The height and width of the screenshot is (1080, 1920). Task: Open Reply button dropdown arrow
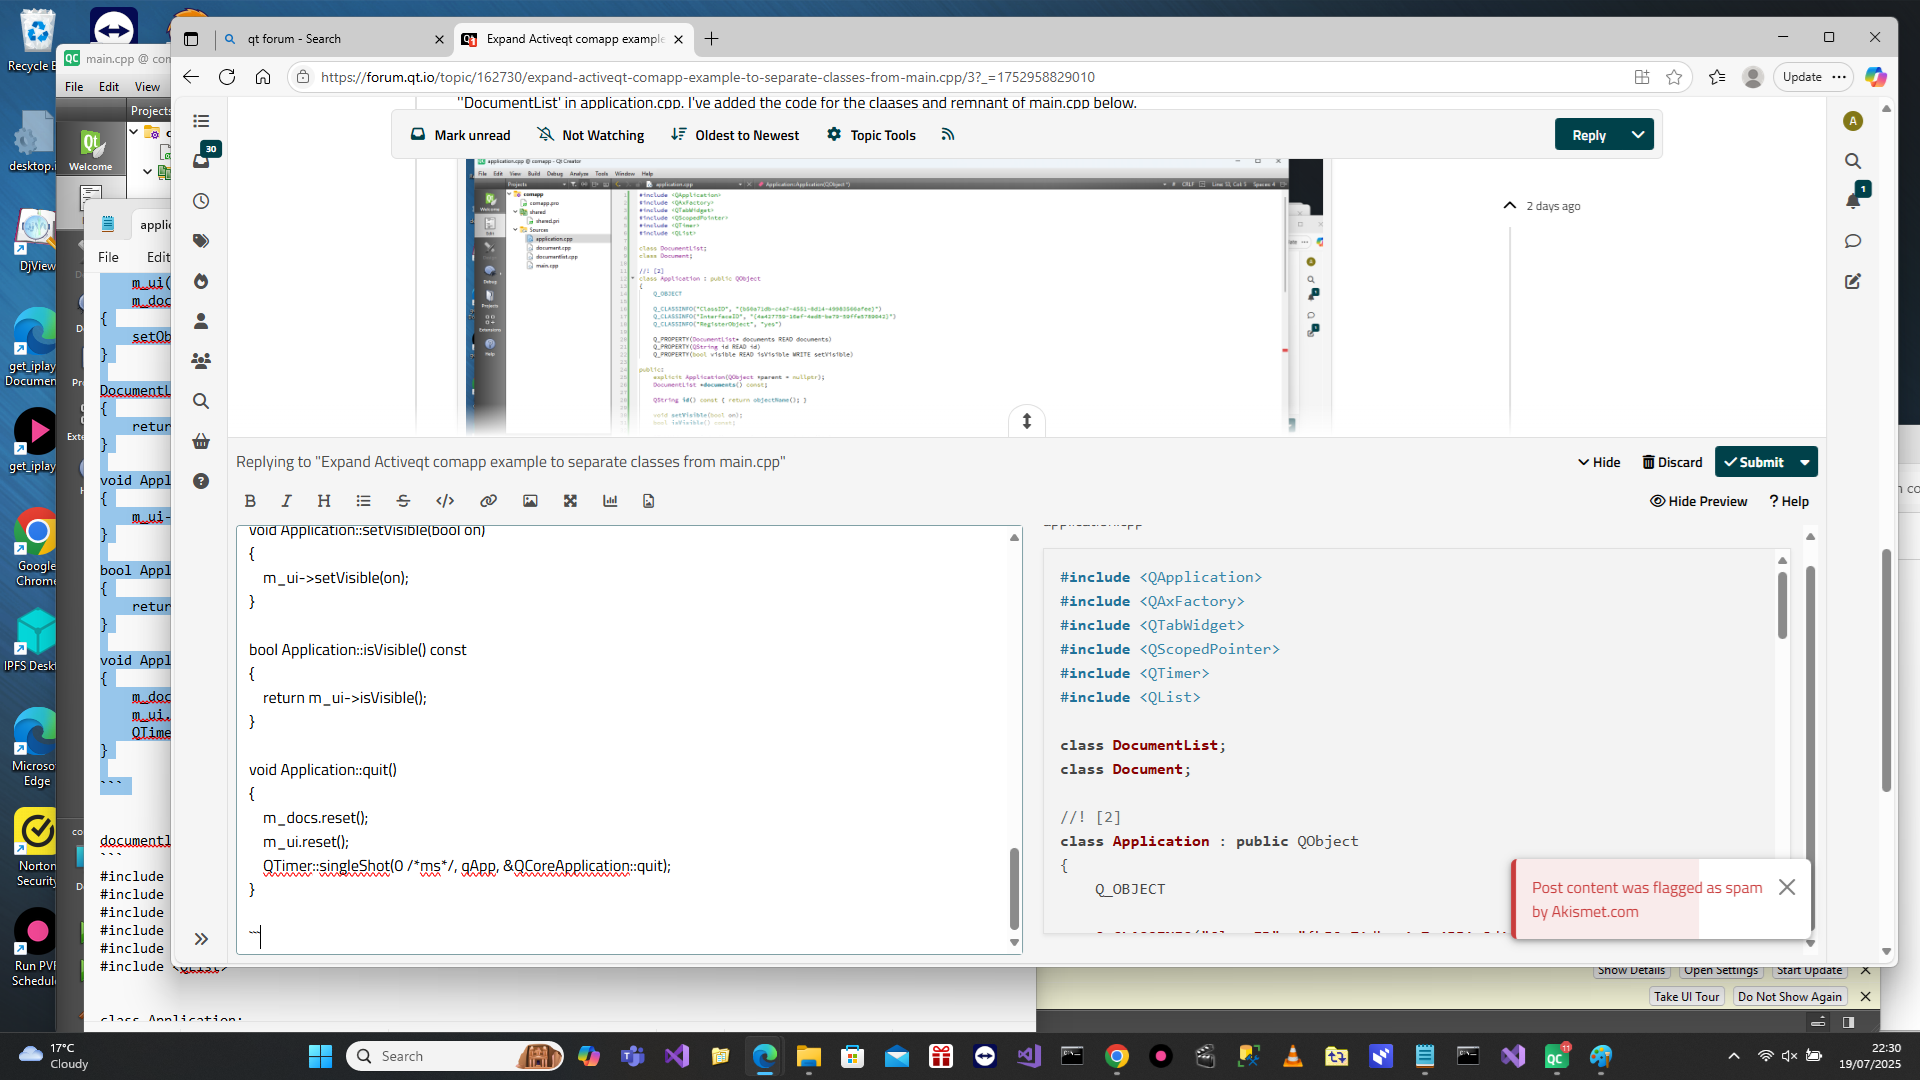1638,134
